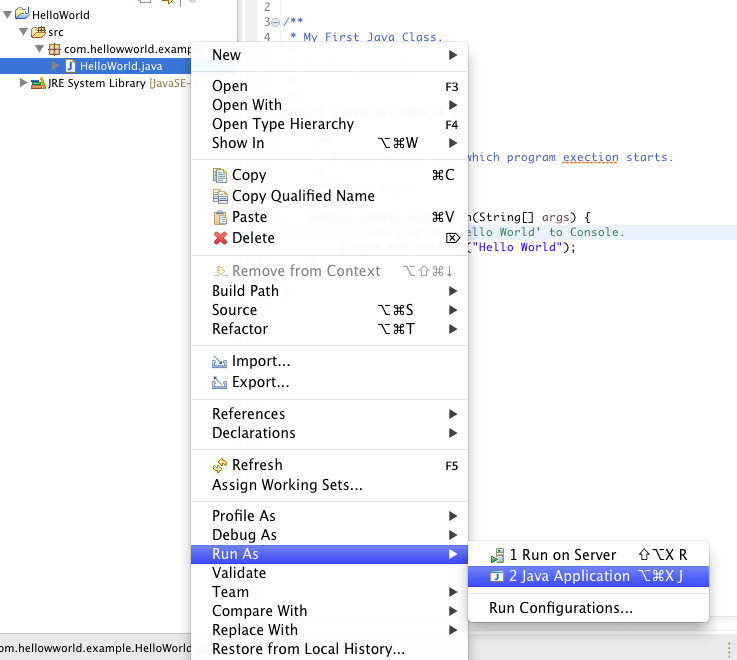Choose Show In menu entry
Image resolution: width=737 pixels, height=660 pixels.
[329, 143]
